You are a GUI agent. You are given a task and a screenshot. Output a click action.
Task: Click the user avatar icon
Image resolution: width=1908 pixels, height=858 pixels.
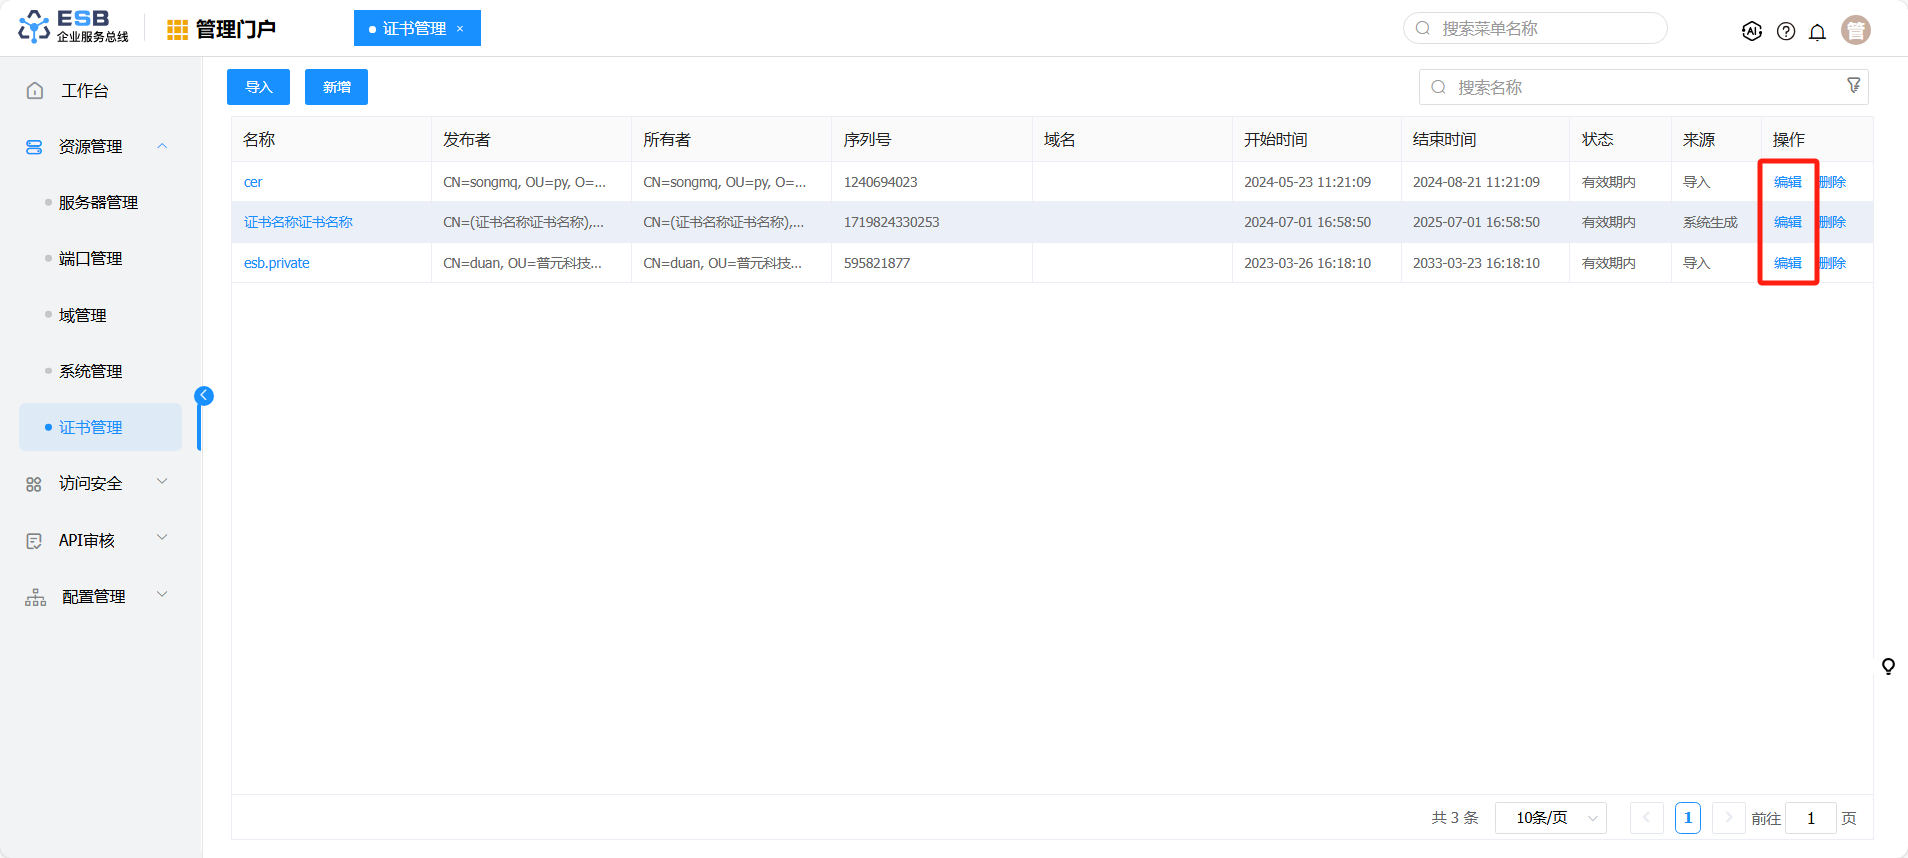[1855, 30]
